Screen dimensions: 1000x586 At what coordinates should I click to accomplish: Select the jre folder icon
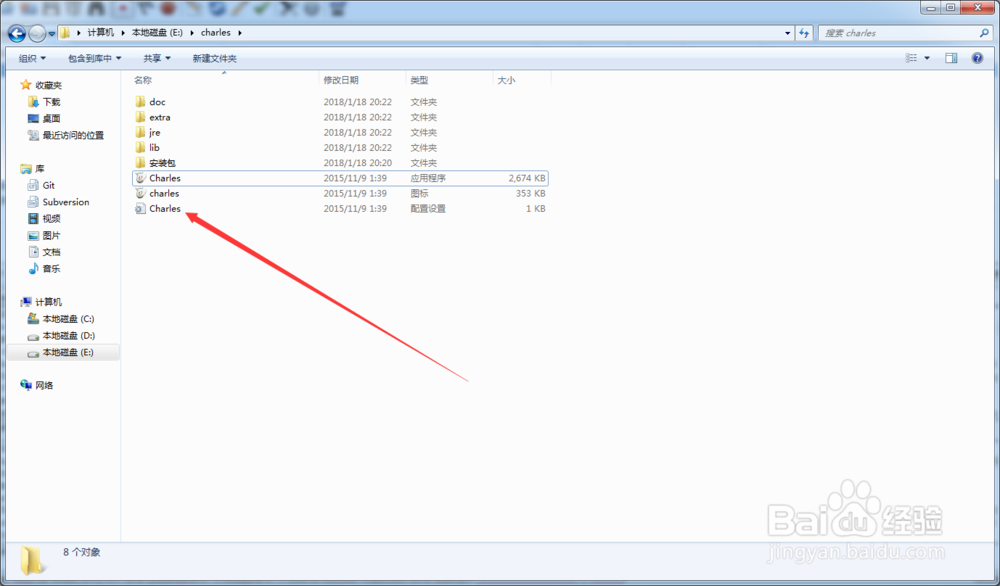click(x=140, y=133)
